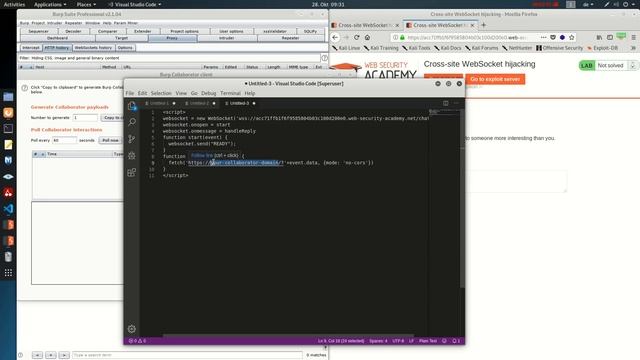Open Exploit-DB bookmark
The image size is (640, 360).
coord(602,48)
